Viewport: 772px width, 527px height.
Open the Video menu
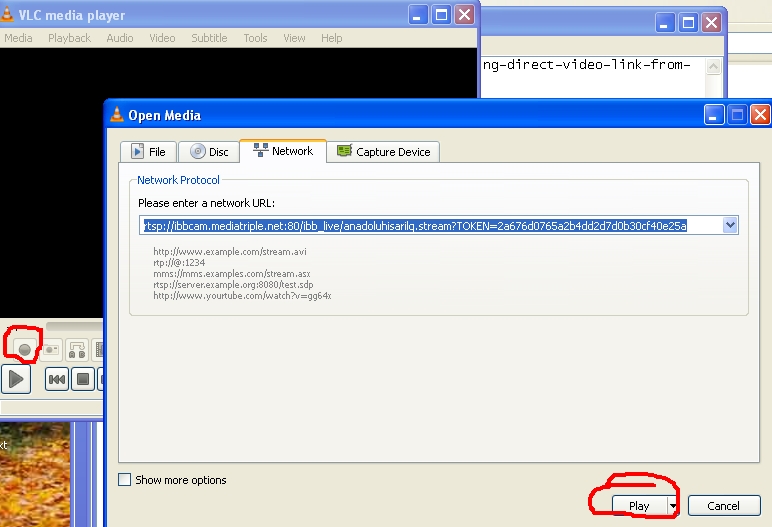[x=162, y=38]
